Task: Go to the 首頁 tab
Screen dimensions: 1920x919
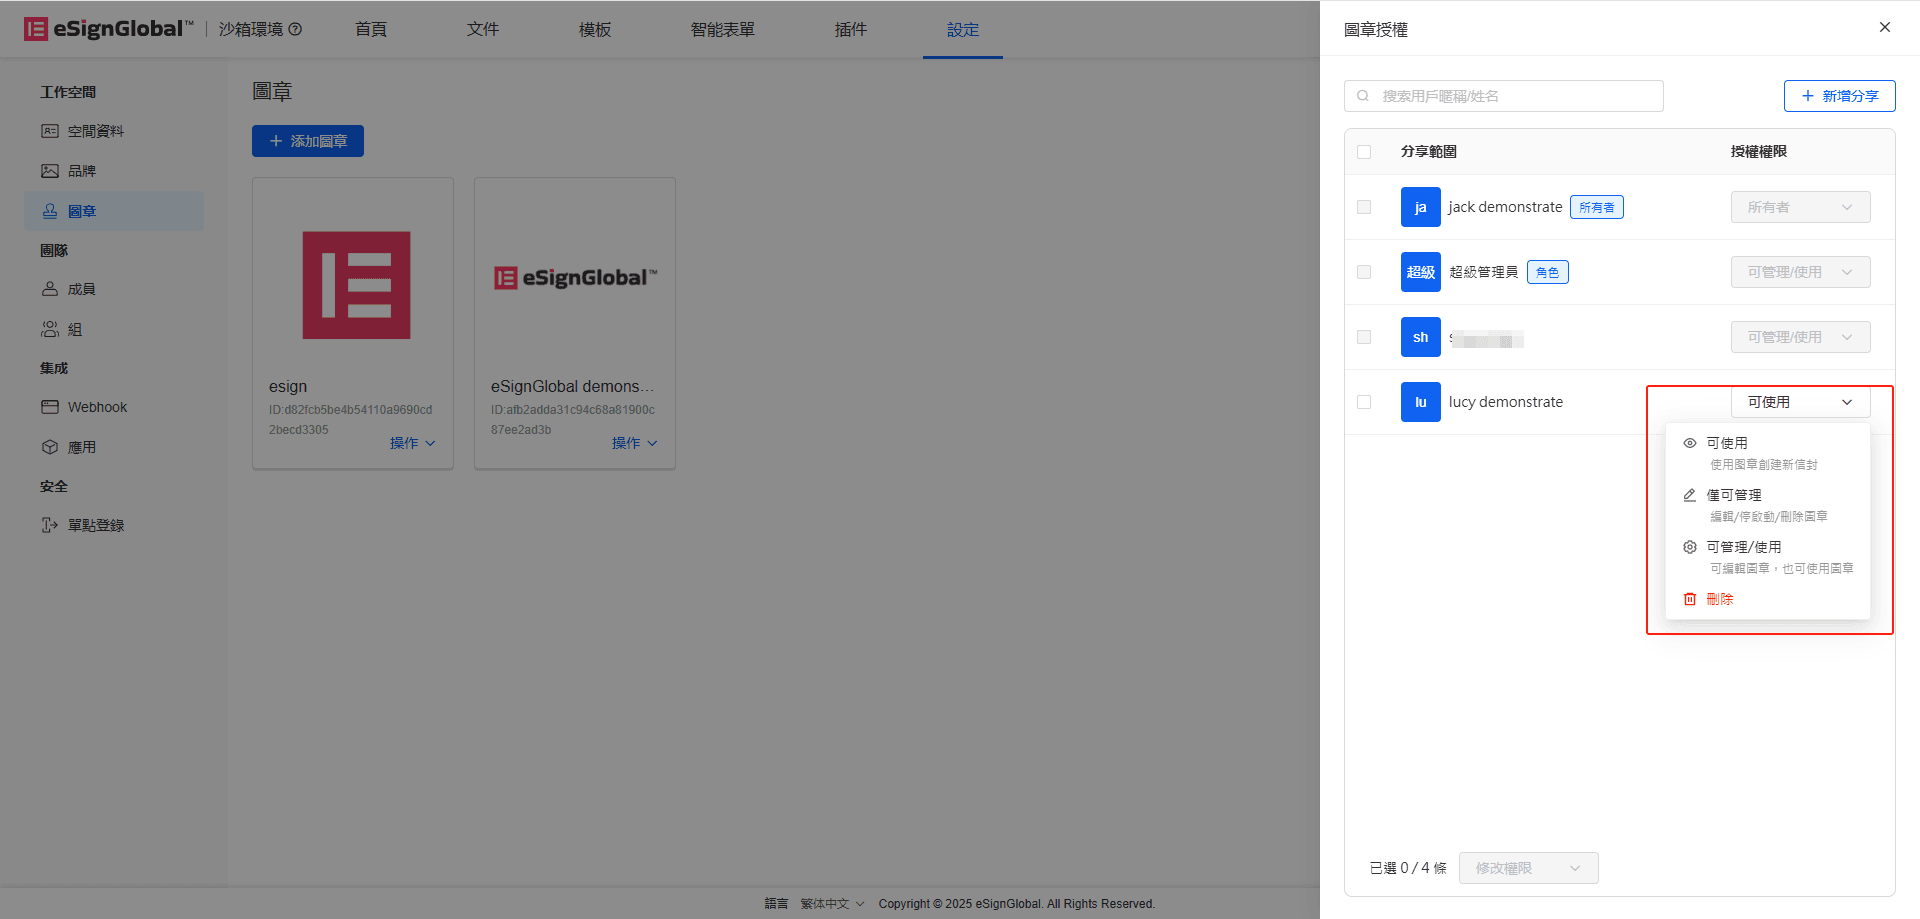Action: coord(371,29)
